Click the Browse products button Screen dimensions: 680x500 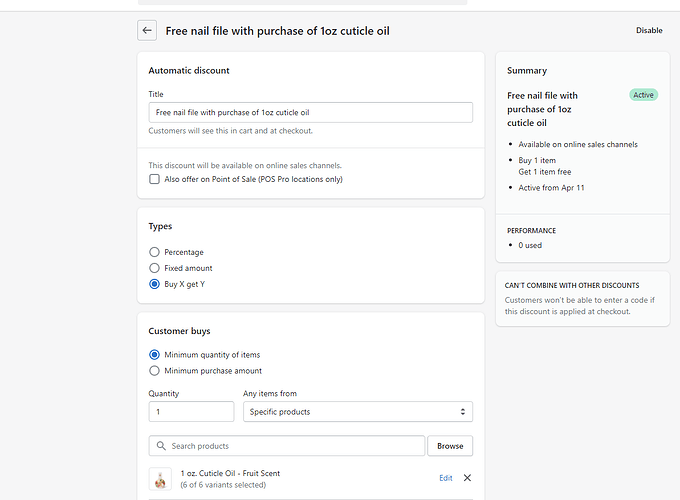(450, 446)
